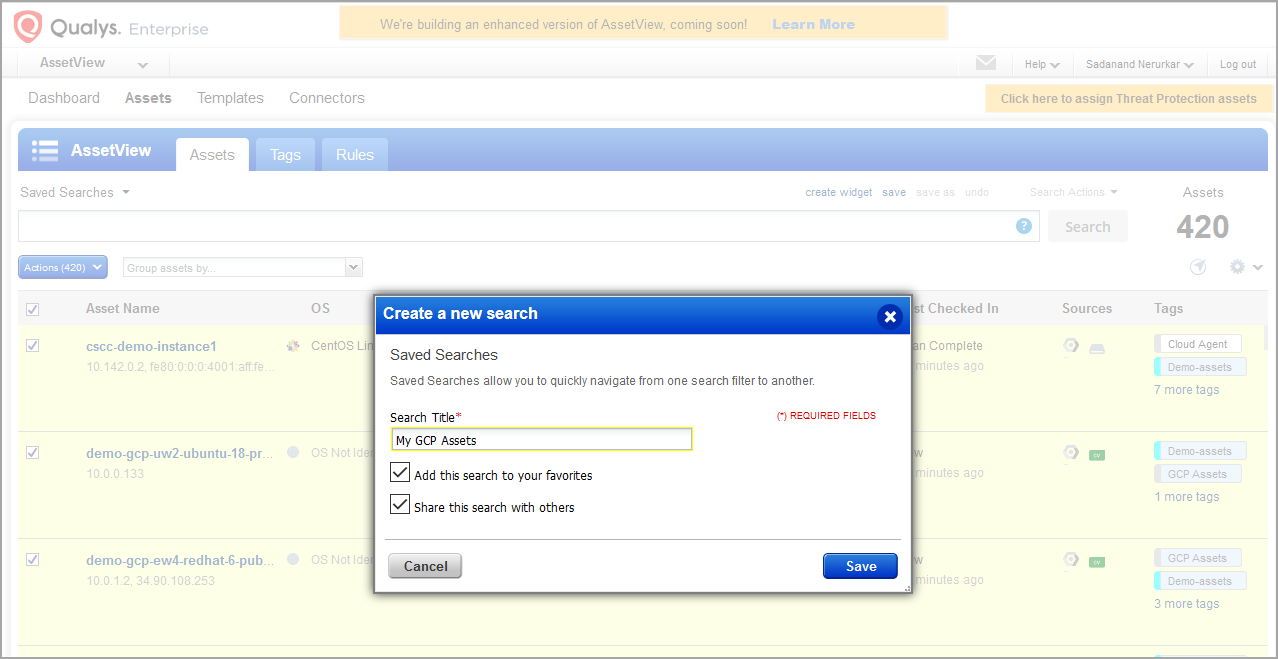This screenshot has height=659, width=1278.
Task: Close the Create a new search dialog
Action: (889, 316)
